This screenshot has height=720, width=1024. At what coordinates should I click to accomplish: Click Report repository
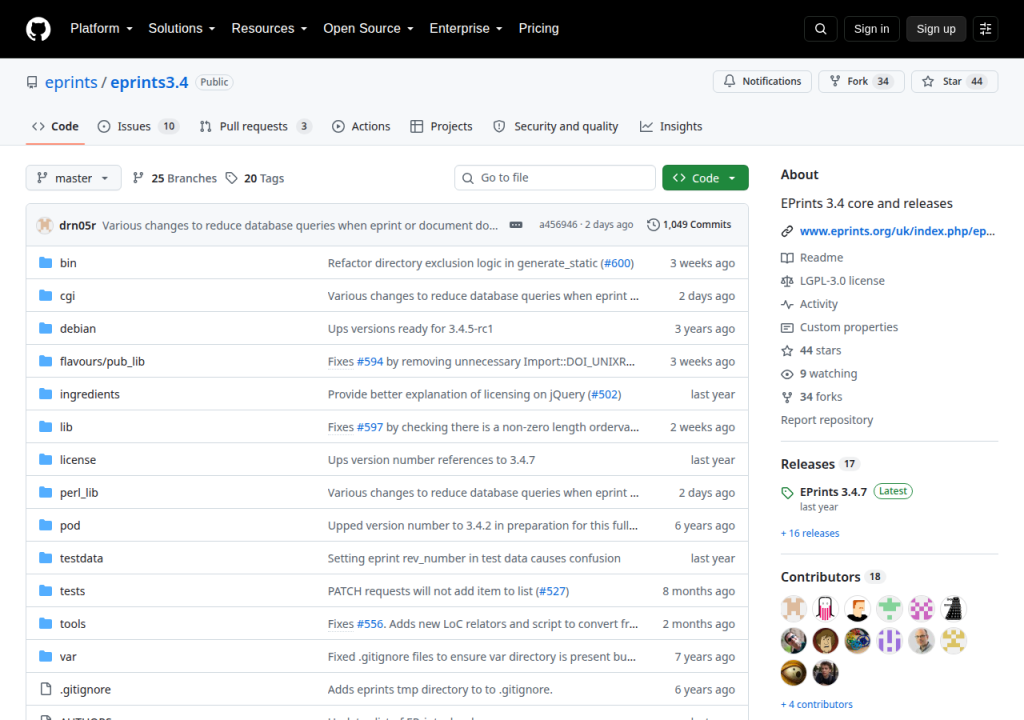click(827, 420)
